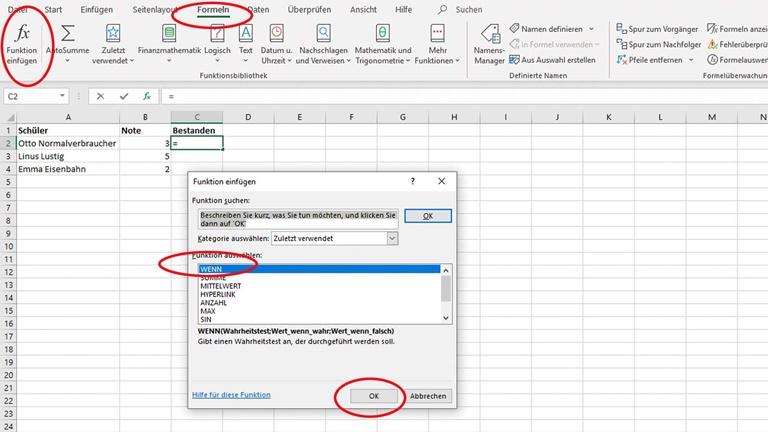The height and width of the screenshot is (432, 768).
Task: Expand the Pfeile entfernen dropdown arrow
Action: (x=691, y=60)
